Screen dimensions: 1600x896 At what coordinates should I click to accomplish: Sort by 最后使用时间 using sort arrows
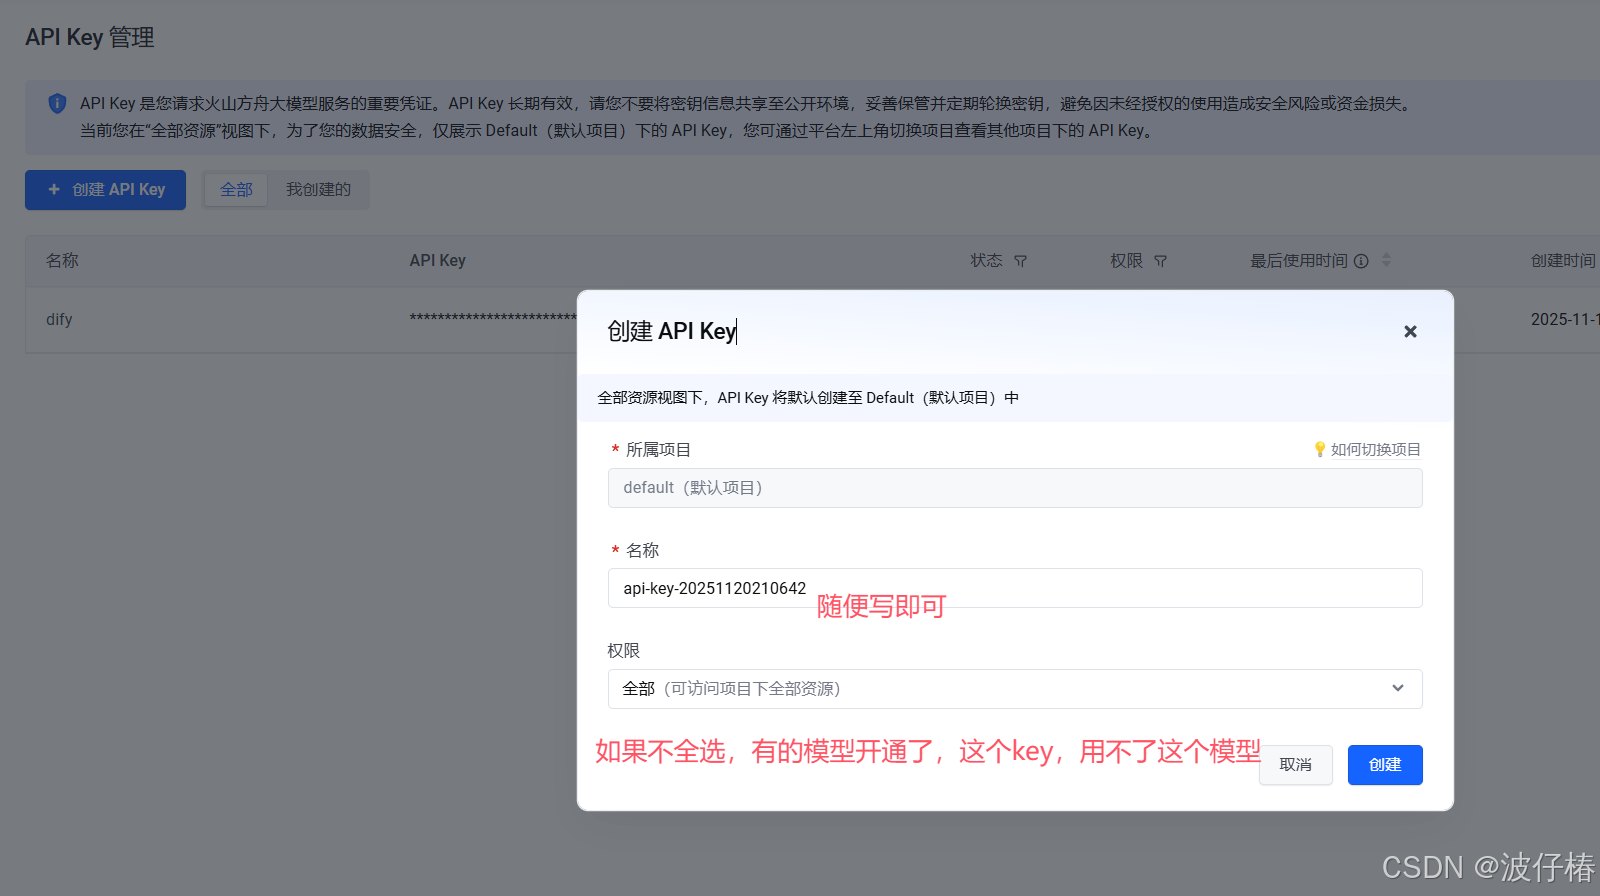tap(1386, 260)
